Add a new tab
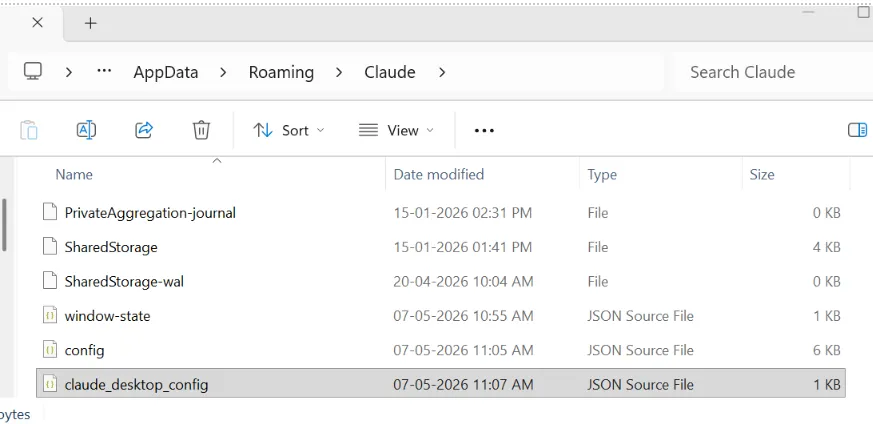 coord(90,23)
